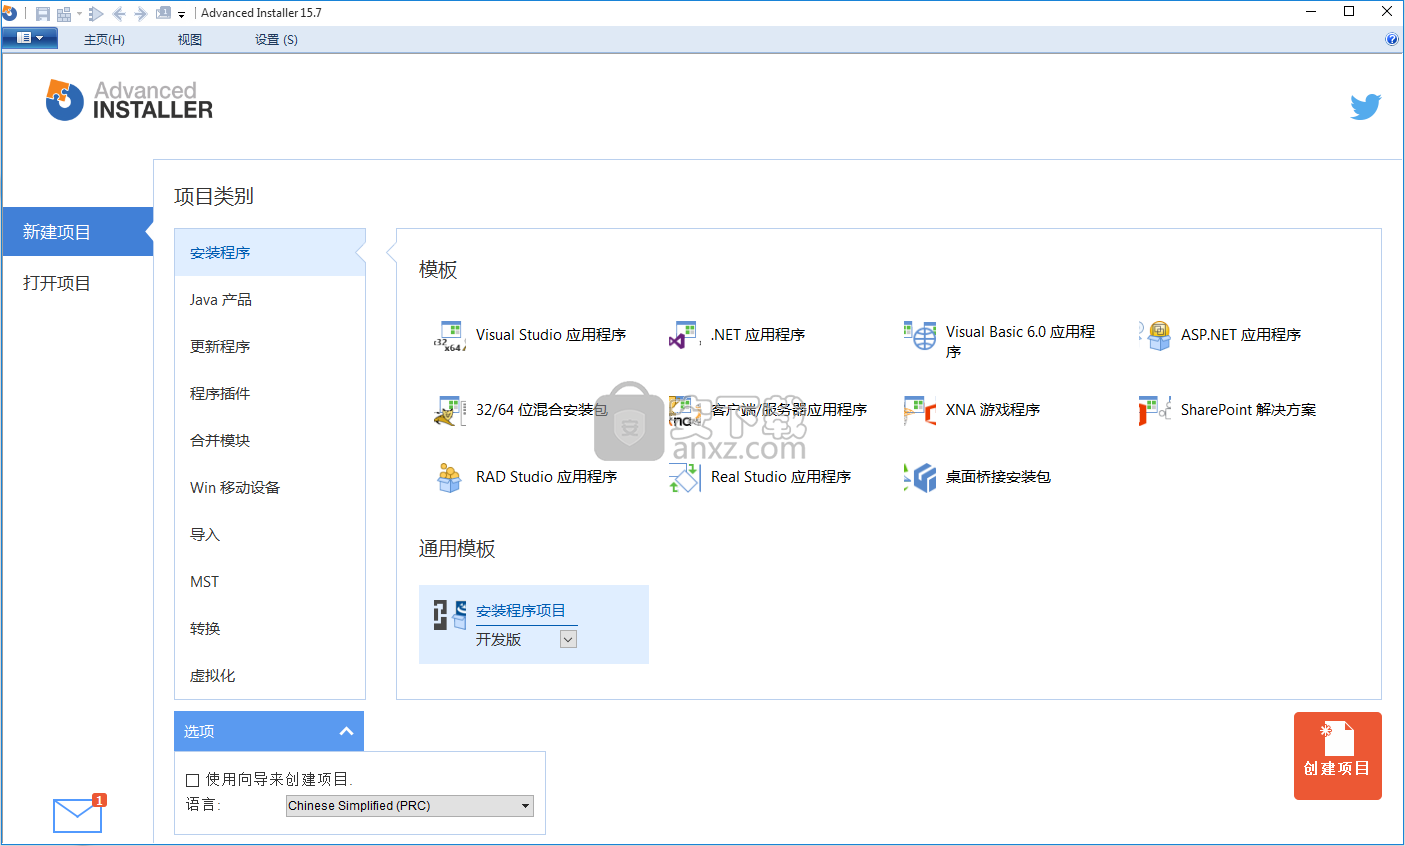Choose the Visual Basic 6.0 应用程序 template icon
Viewport: 1405px width, 846px height.
pos(919,336)
